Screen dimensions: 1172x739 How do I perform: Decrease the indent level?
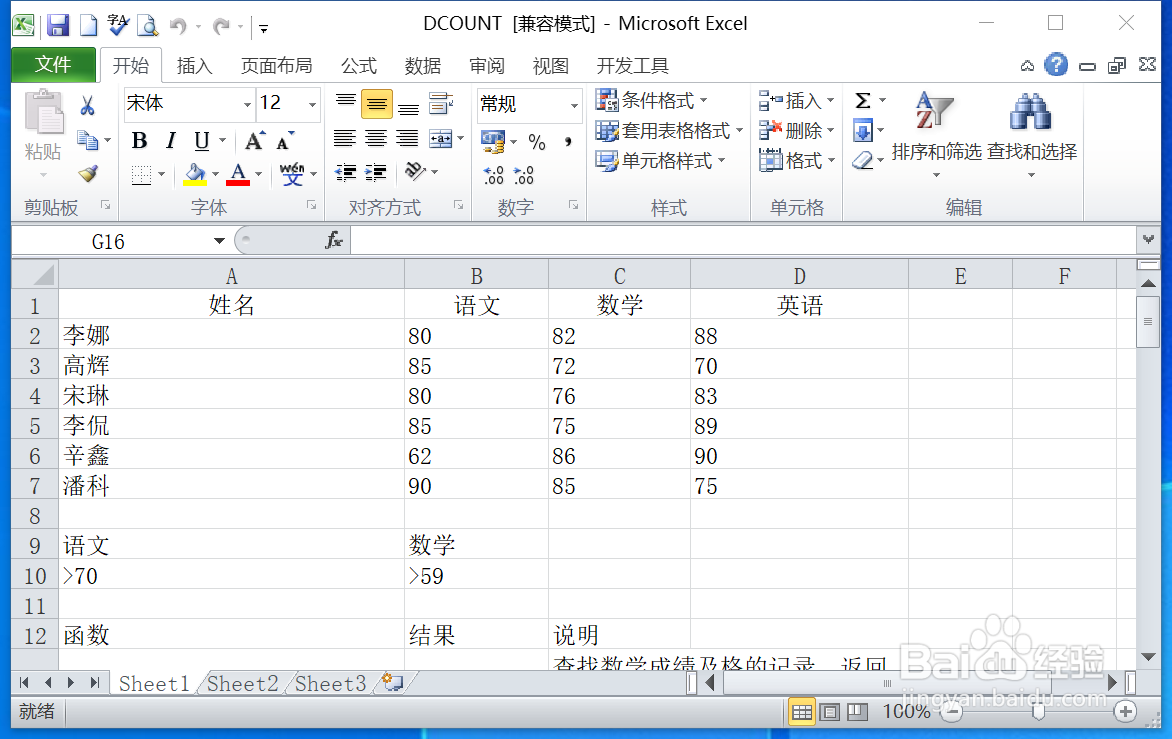345,173
